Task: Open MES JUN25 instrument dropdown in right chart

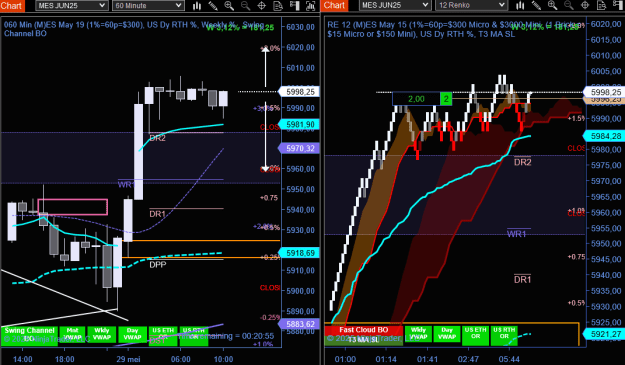Action: pyautogui.click(x=395, y=6)
